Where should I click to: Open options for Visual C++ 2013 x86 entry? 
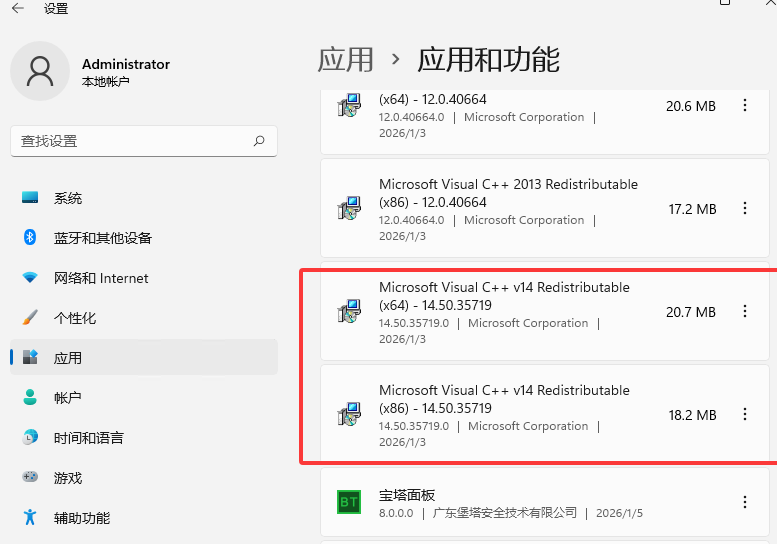tap(745, 209)
